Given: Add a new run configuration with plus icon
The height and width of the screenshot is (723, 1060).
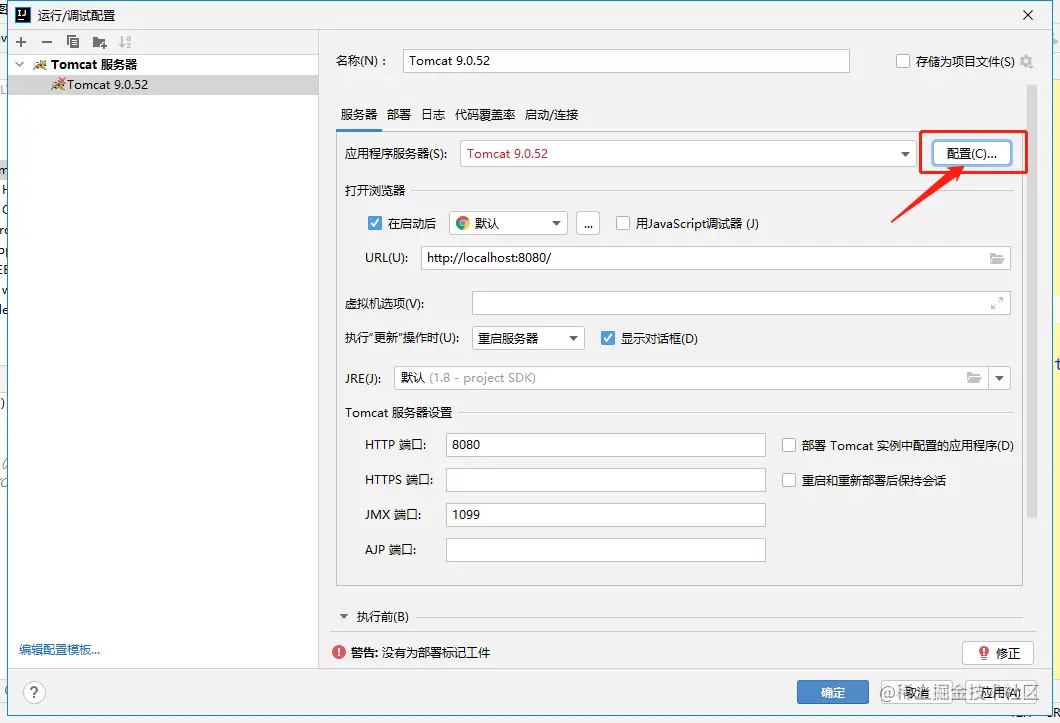Looking at the screenshot, I should click(21, 42).
